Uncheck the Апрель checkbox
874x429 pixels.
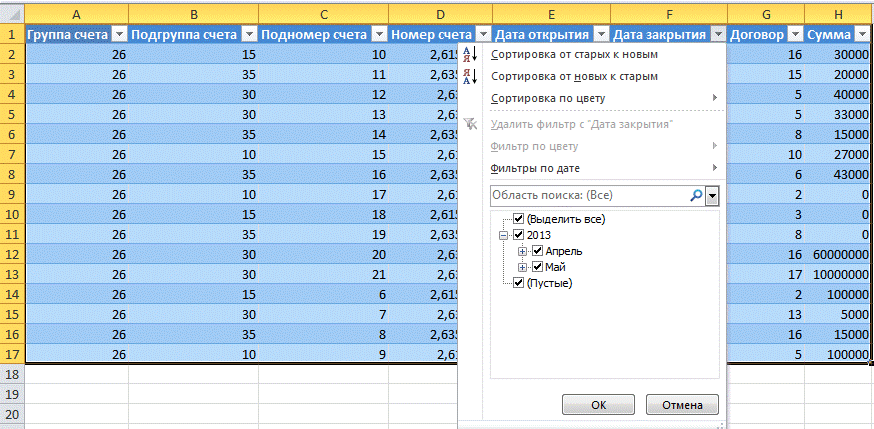[537, 251]
